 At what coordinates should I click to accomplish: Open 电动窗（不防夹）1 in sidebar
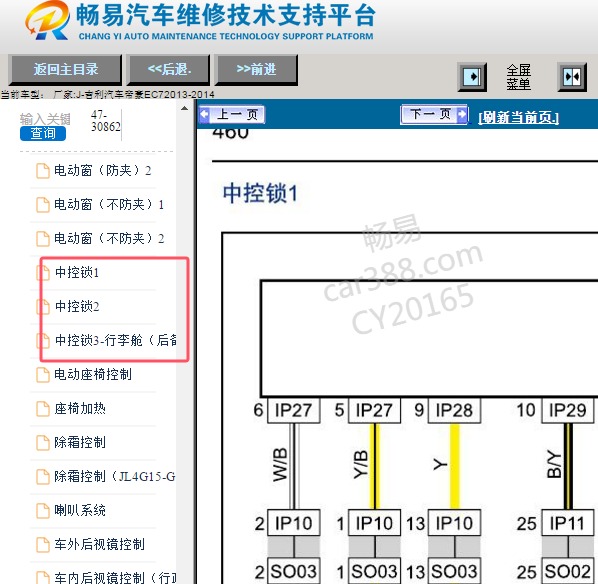pyautogui.click(x=109, y=204)
